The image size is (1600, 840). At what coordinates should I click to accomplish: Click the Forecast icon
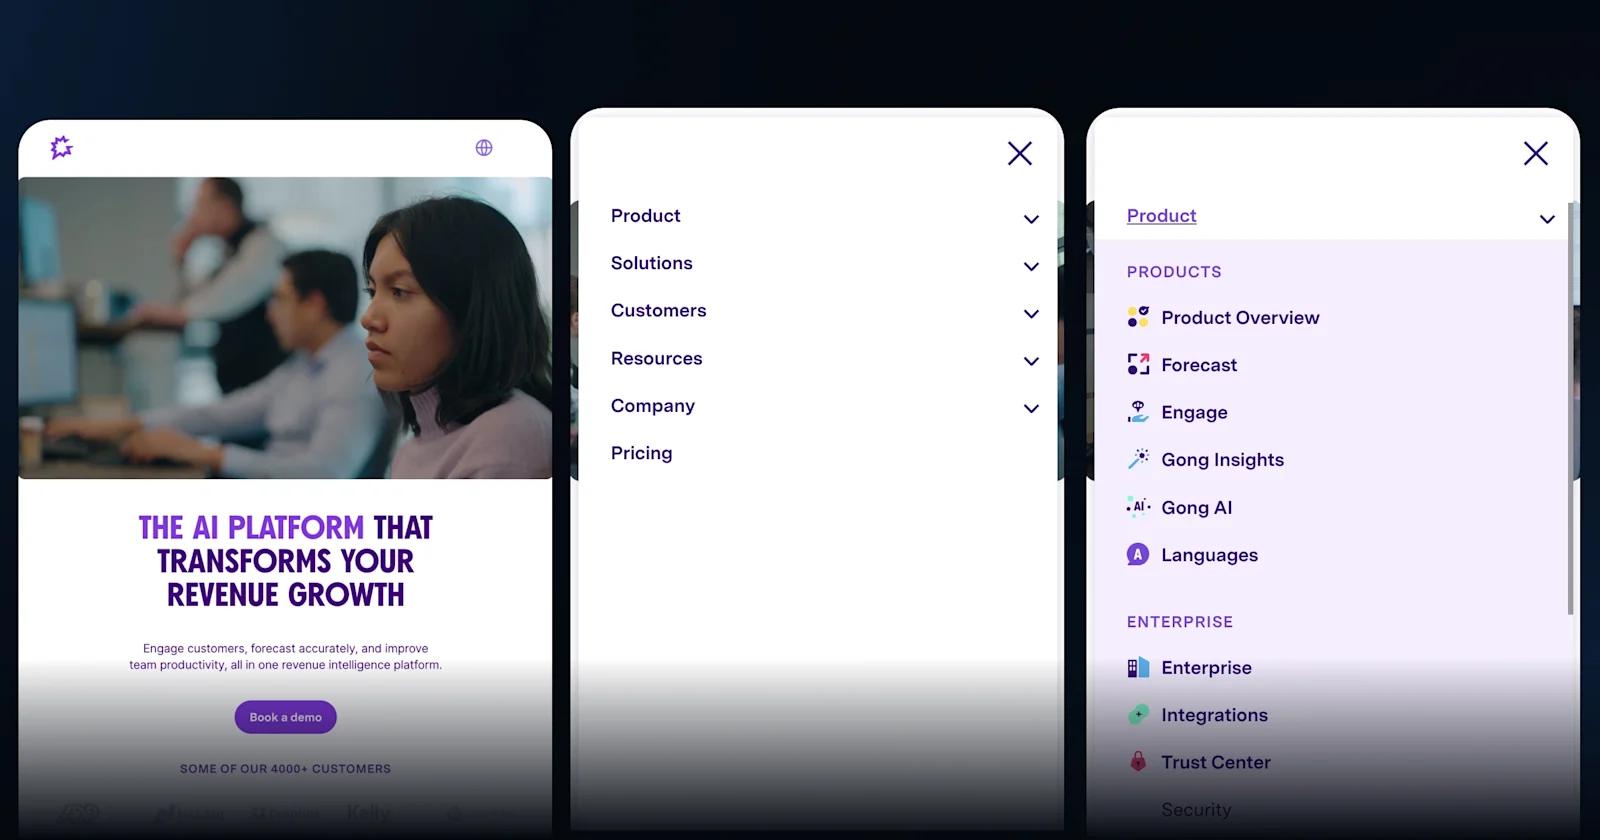pyautogui.click(x=1138, y=365)
